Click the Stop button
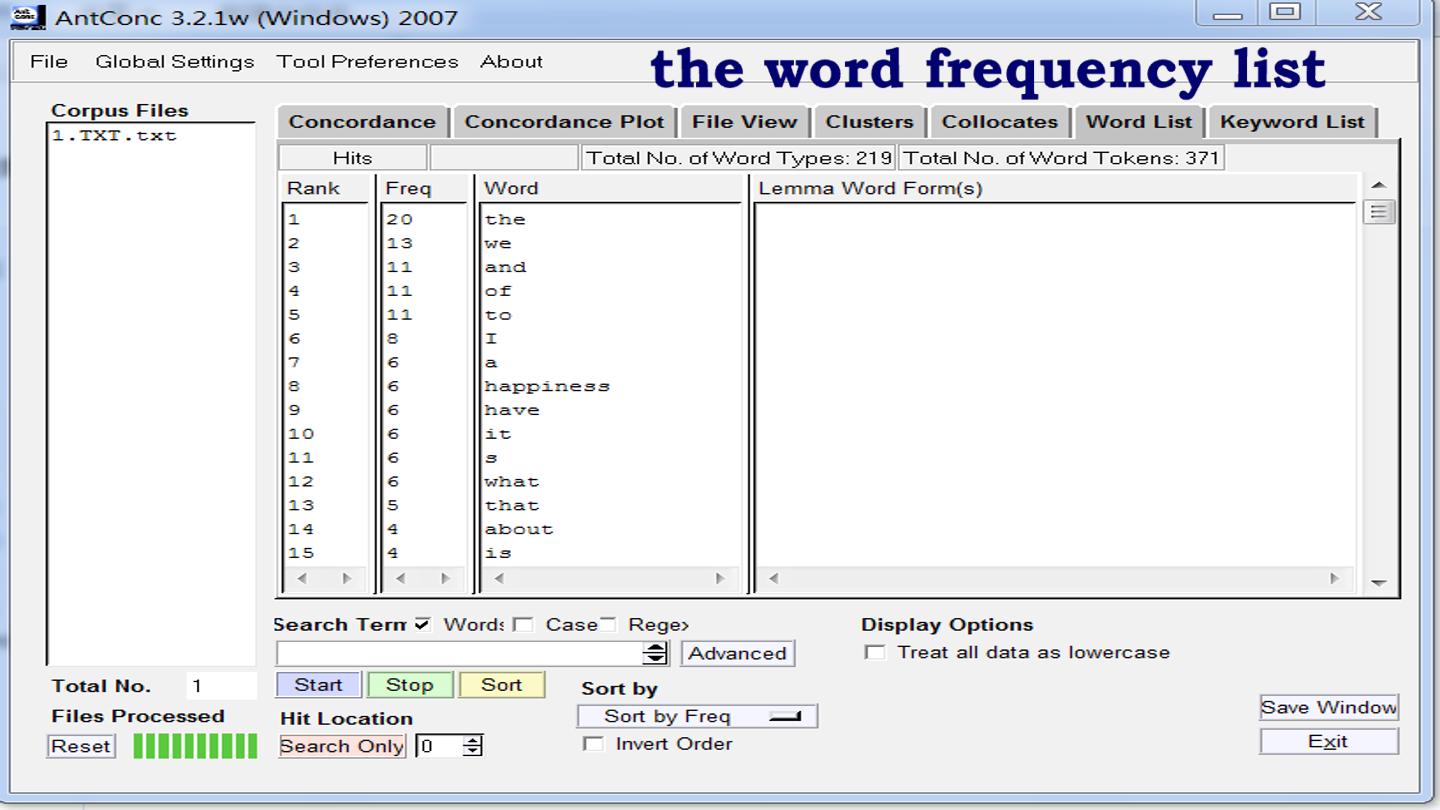This screenshot has height=810, width=1440. point(410,685)
